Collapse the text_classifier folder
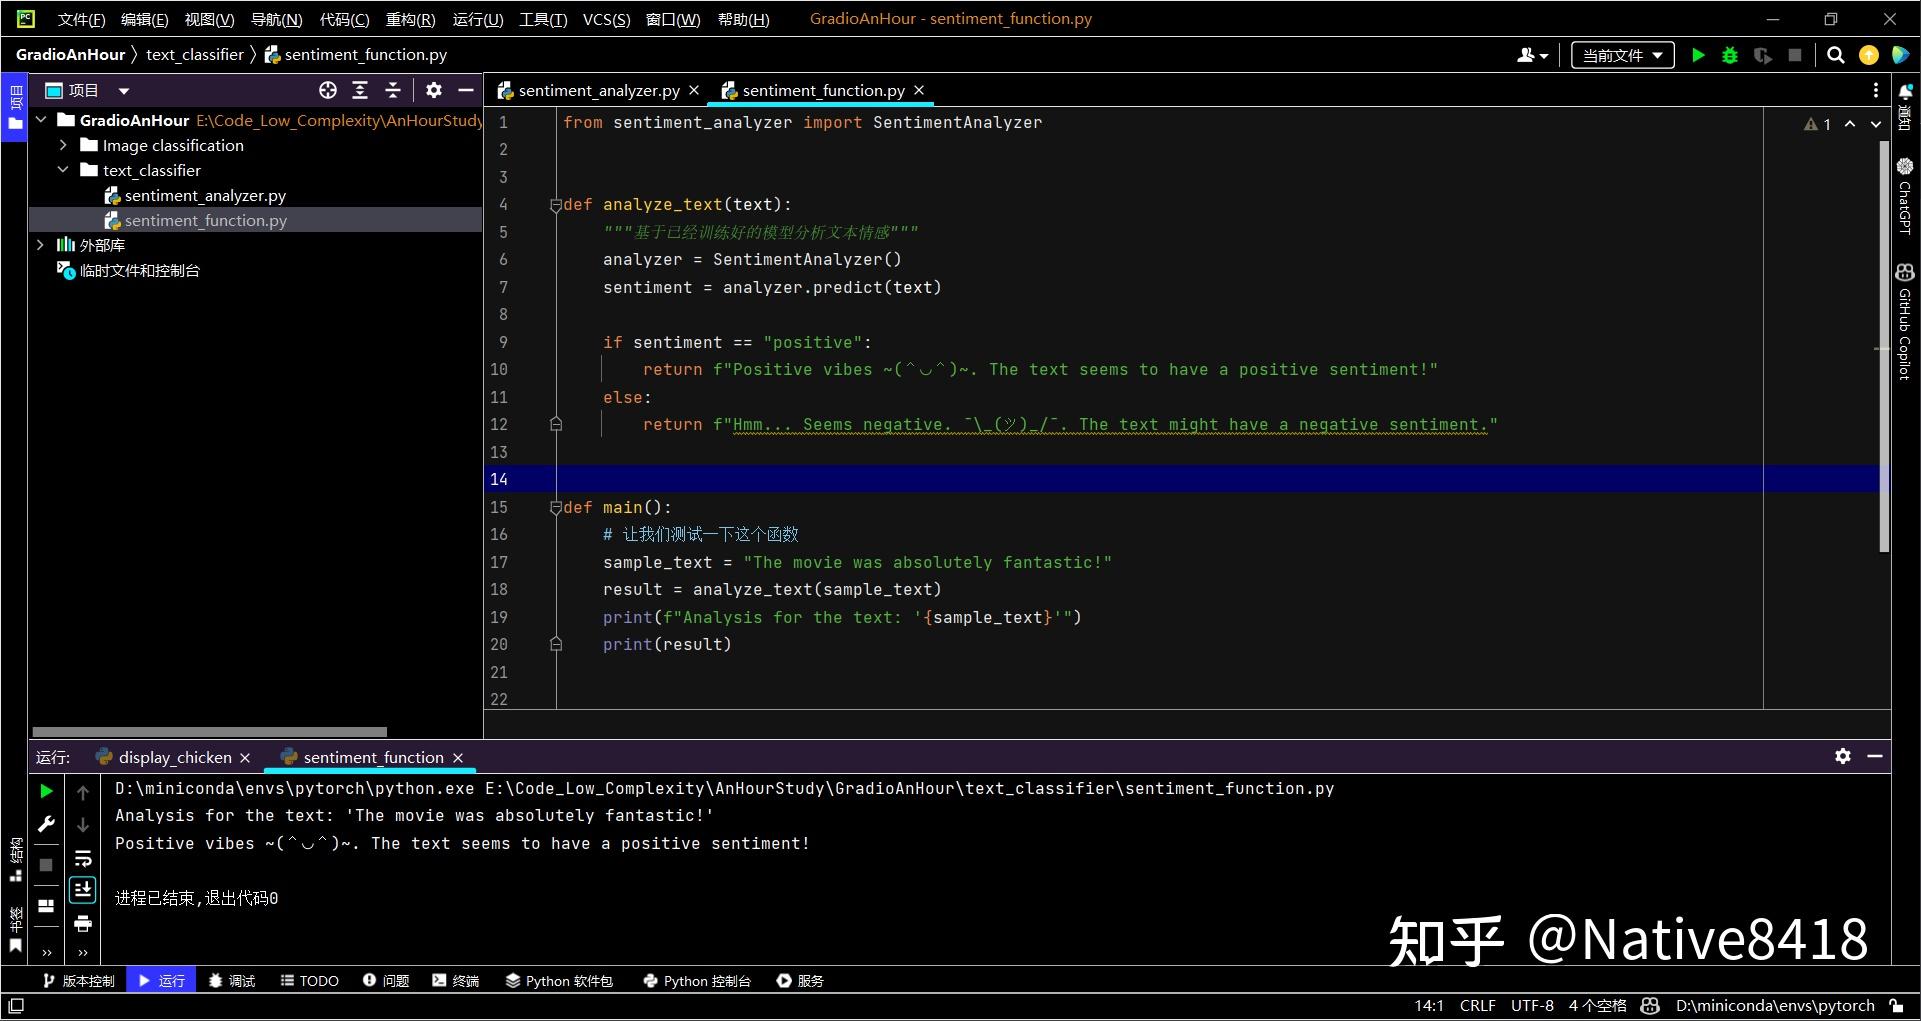1921x1021 pixels. (63, 170)
